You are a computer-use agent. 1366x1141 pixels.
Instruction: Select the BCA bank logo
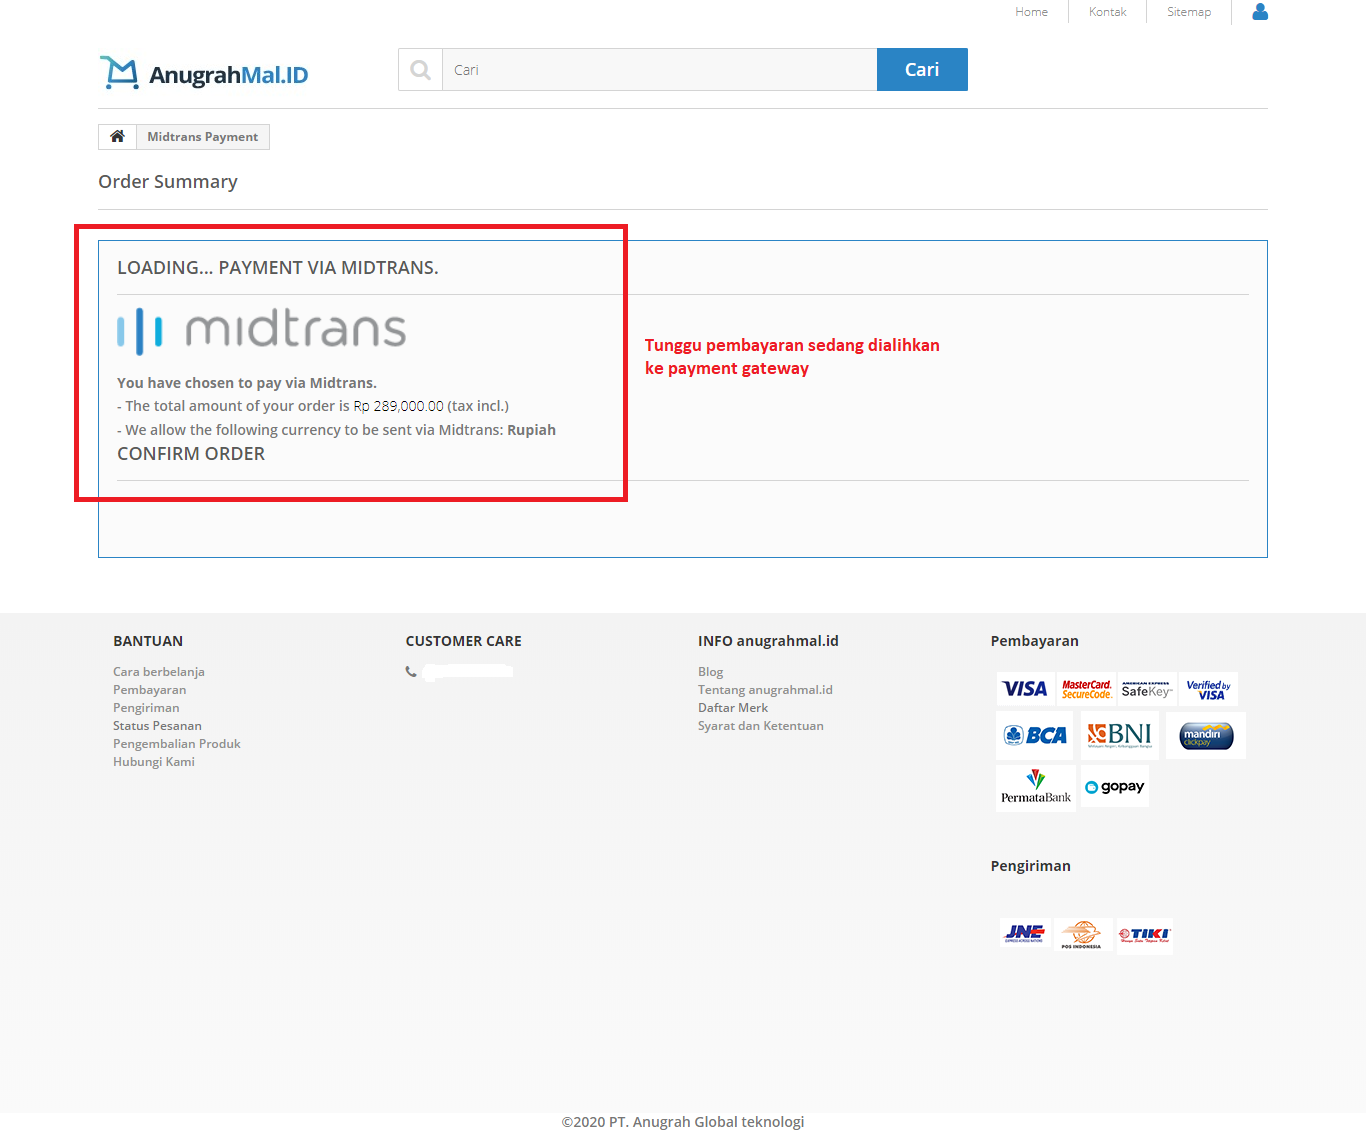(1035, 735)
